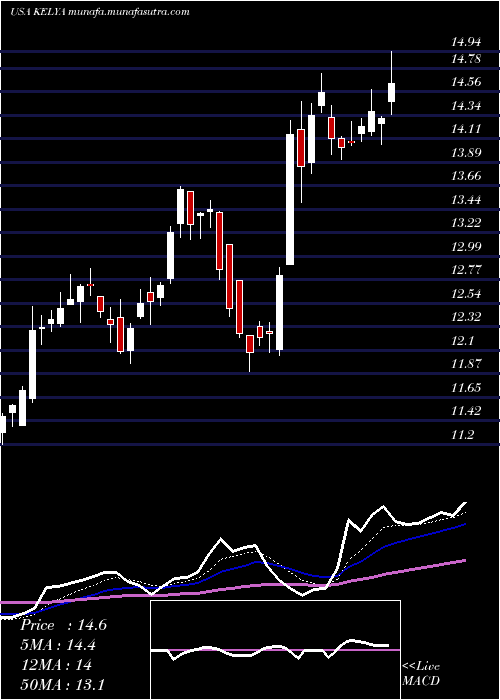Viewport: 500px width, 700px height.
Task: Click the 12.32 price axis label
Action: coord(466,317)
